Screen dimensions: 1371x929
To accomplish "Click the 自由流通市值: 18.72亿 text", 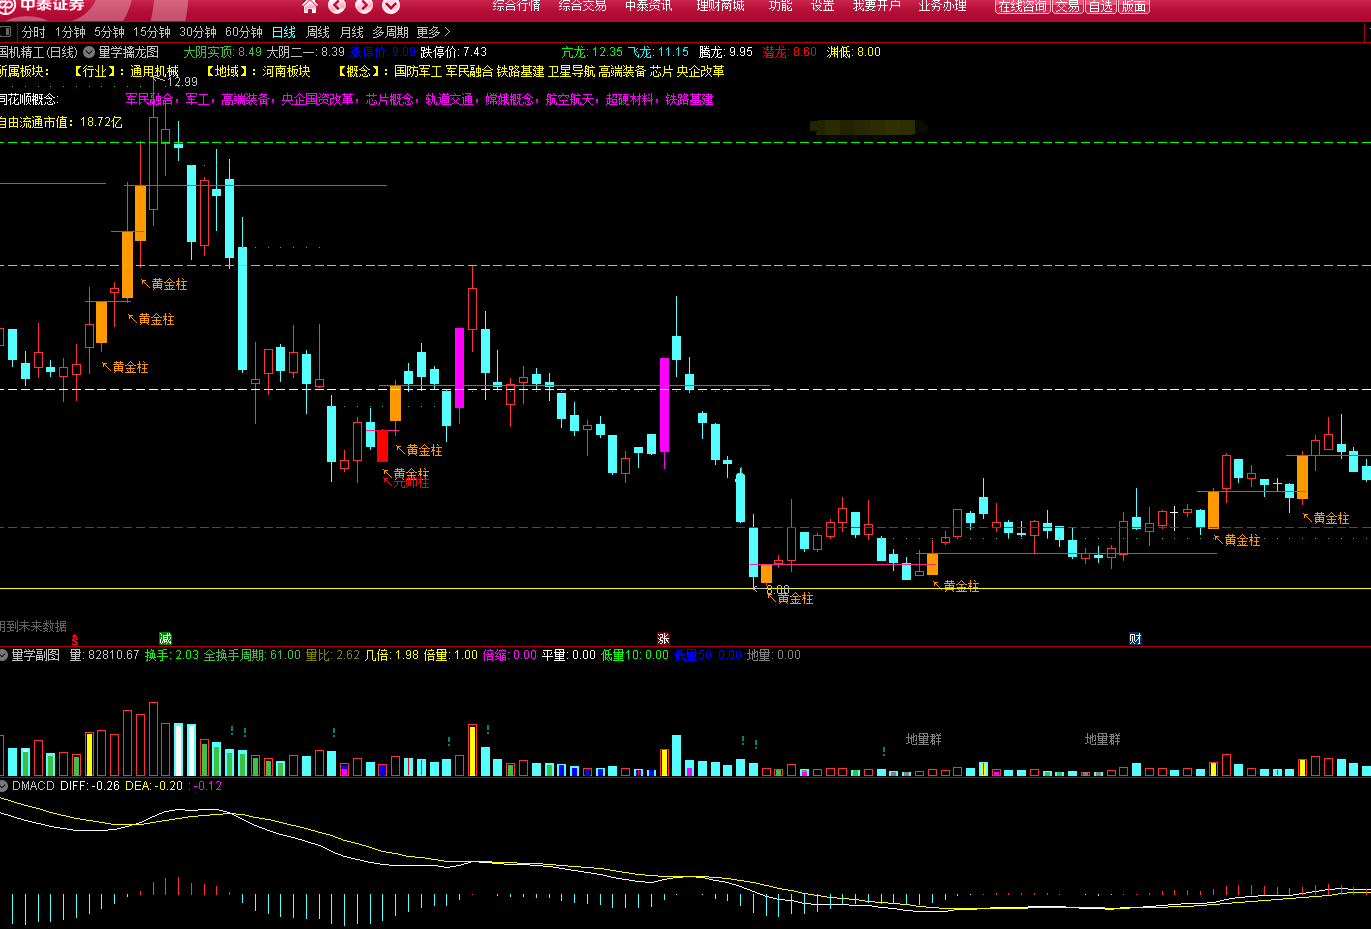I will click(61, 122).
